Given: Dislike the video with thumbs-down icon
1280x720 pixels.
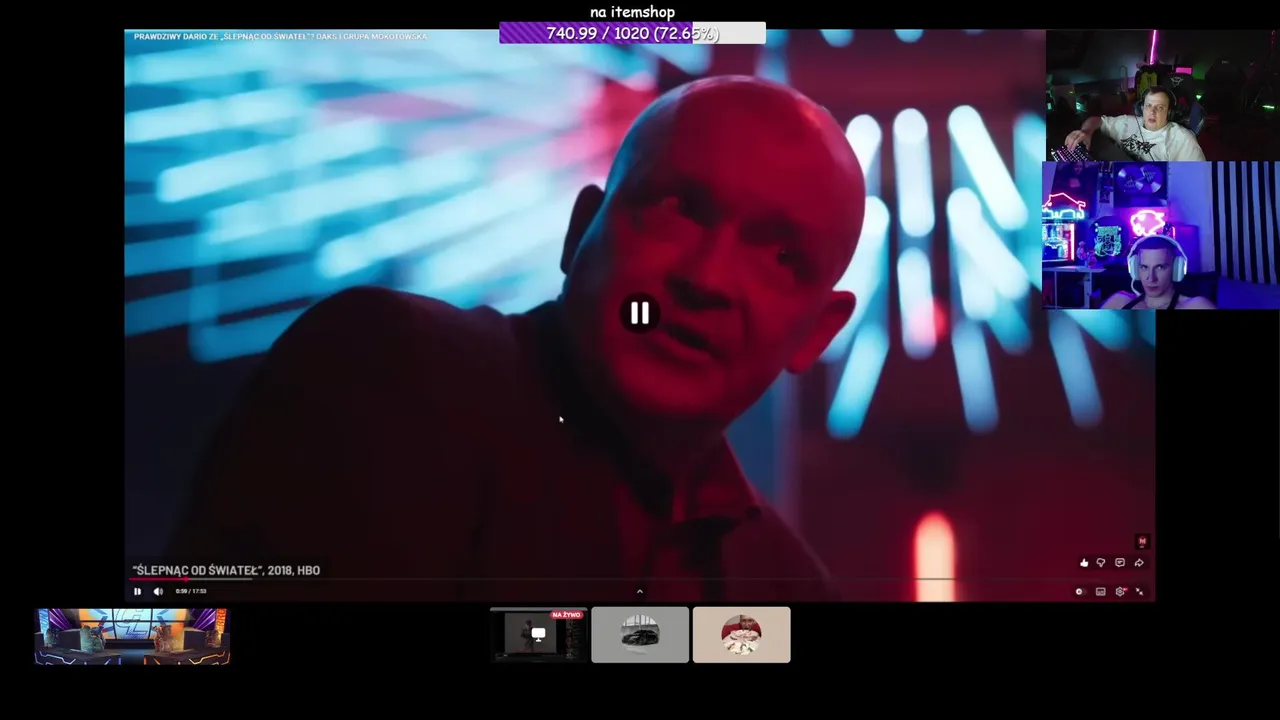Looking at the screenshot, I should 1101,563.
